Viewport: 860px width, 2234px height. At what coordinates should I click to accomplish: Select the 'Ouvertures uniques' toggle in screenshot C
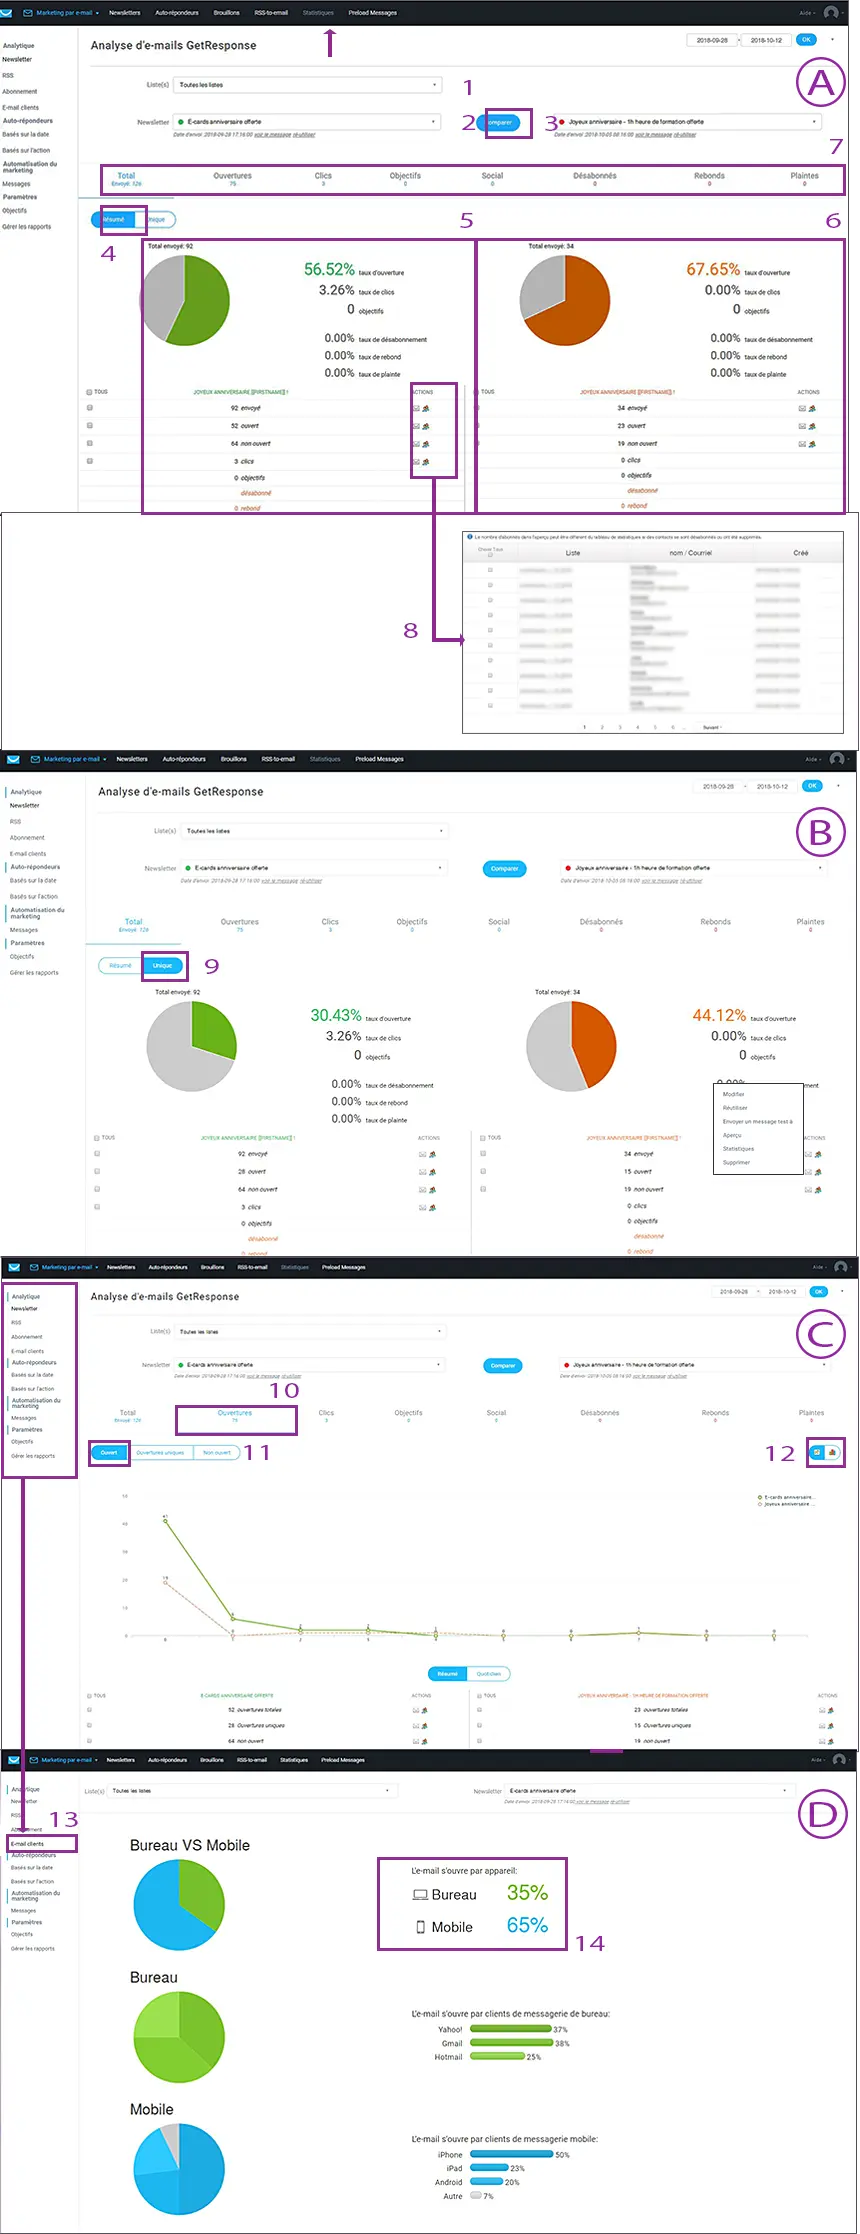(x=160, y=1452)
